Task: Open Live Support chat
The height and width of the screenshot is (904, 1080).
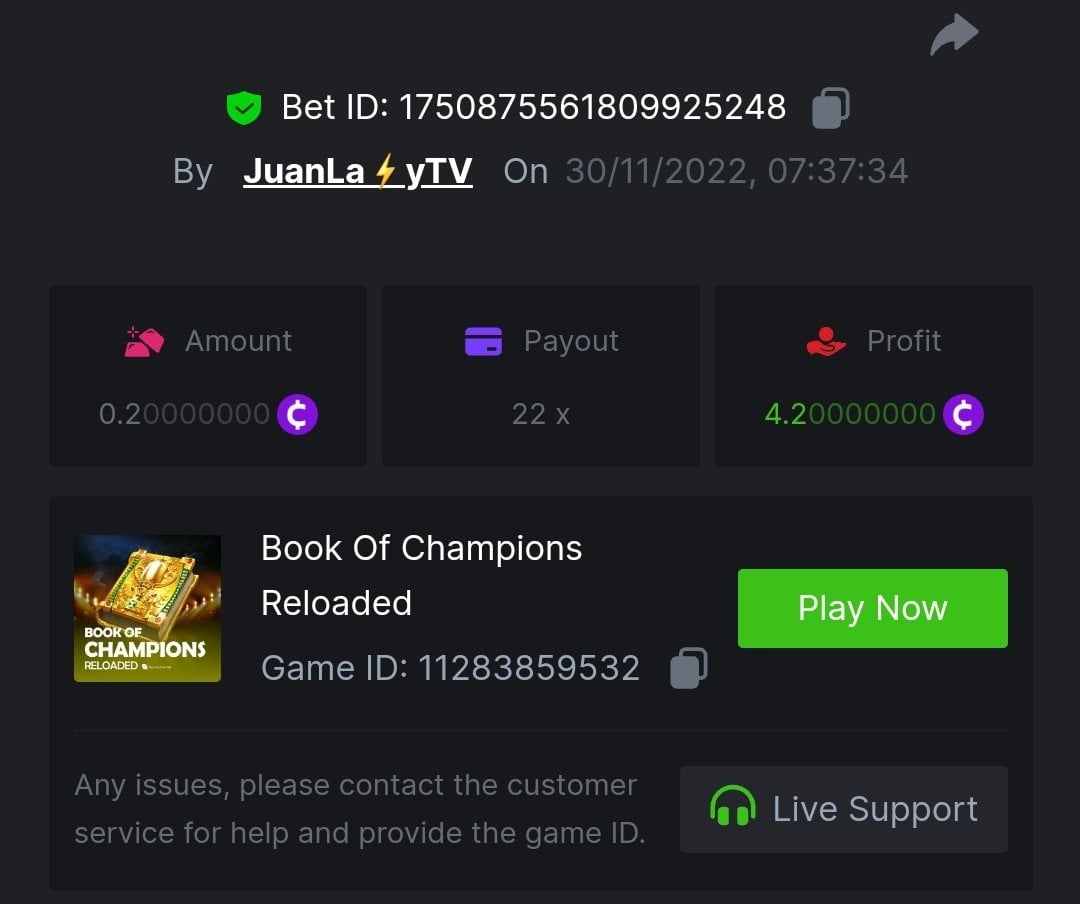Action: 844,809
